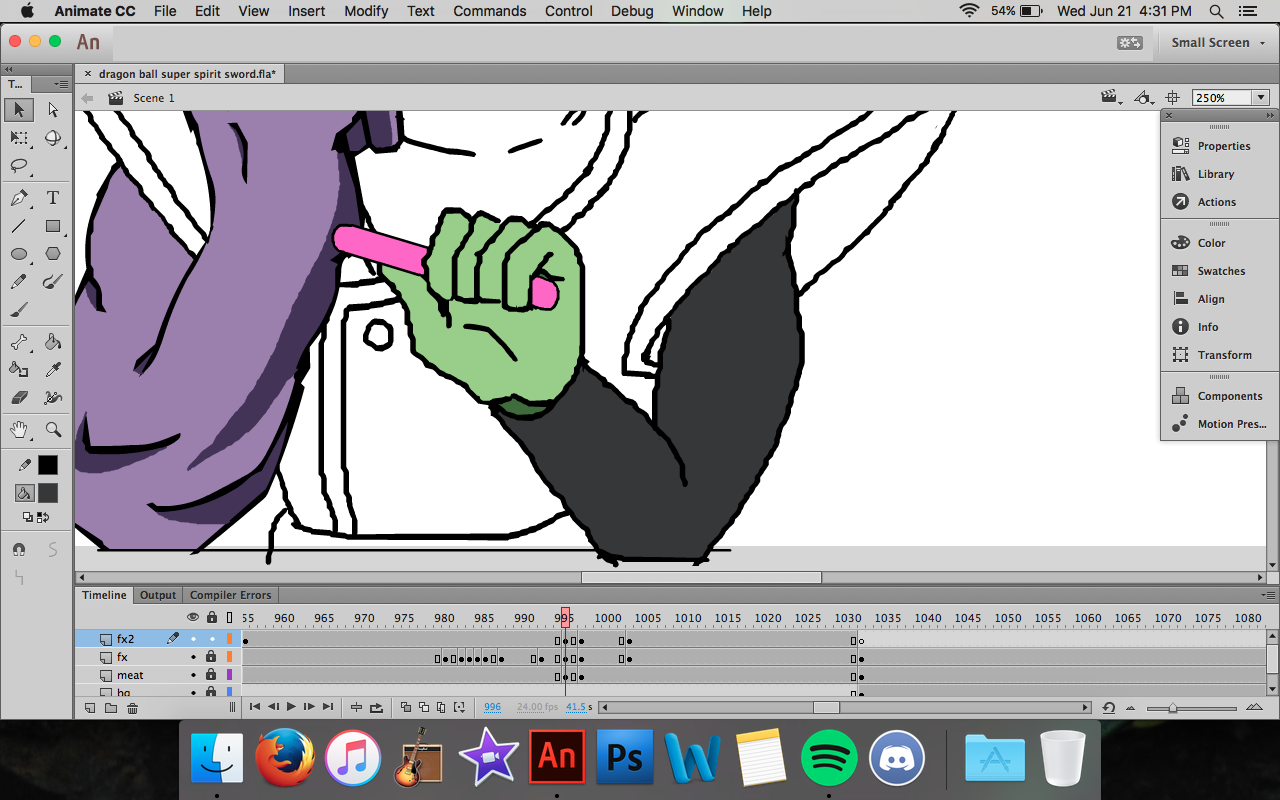Viewport: 1280px width, 800px height.
Task: Select the Oval tool
Action: point(18,254)
